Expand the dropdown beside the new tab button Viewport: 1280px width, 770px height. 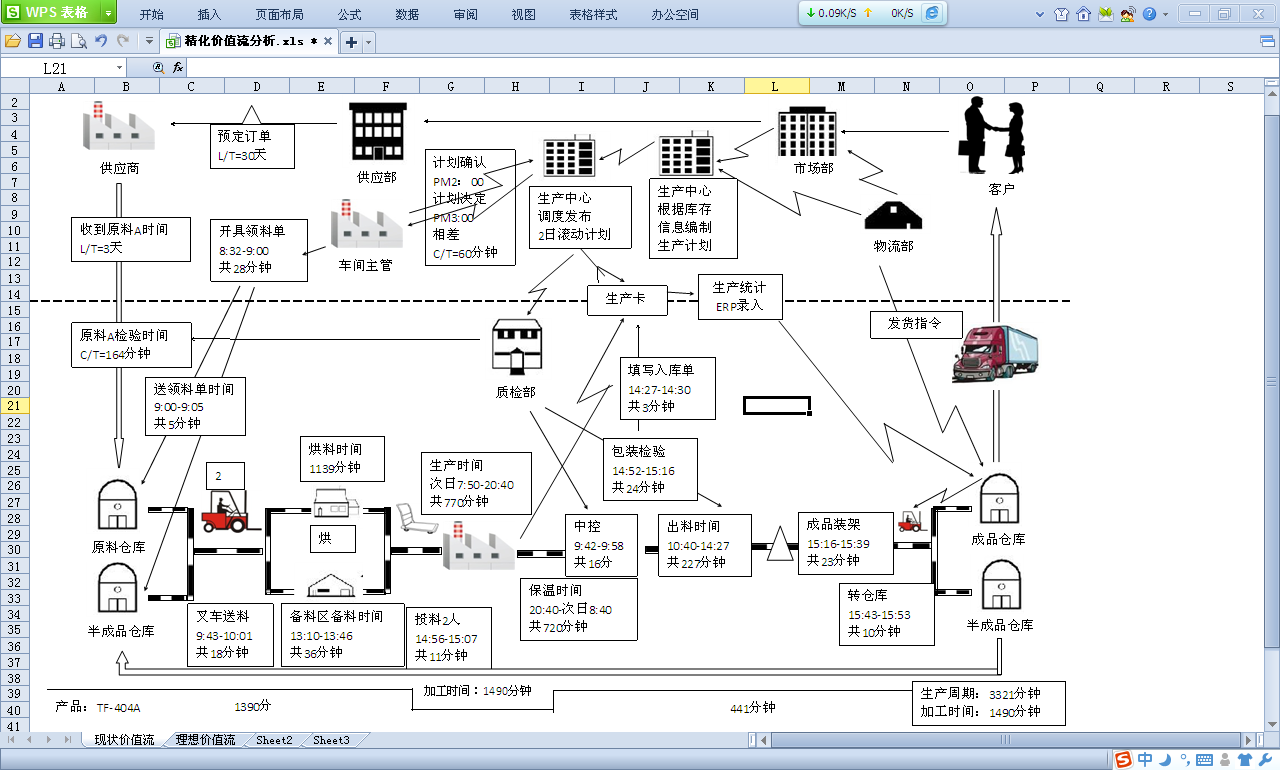(x=369, y=42)
